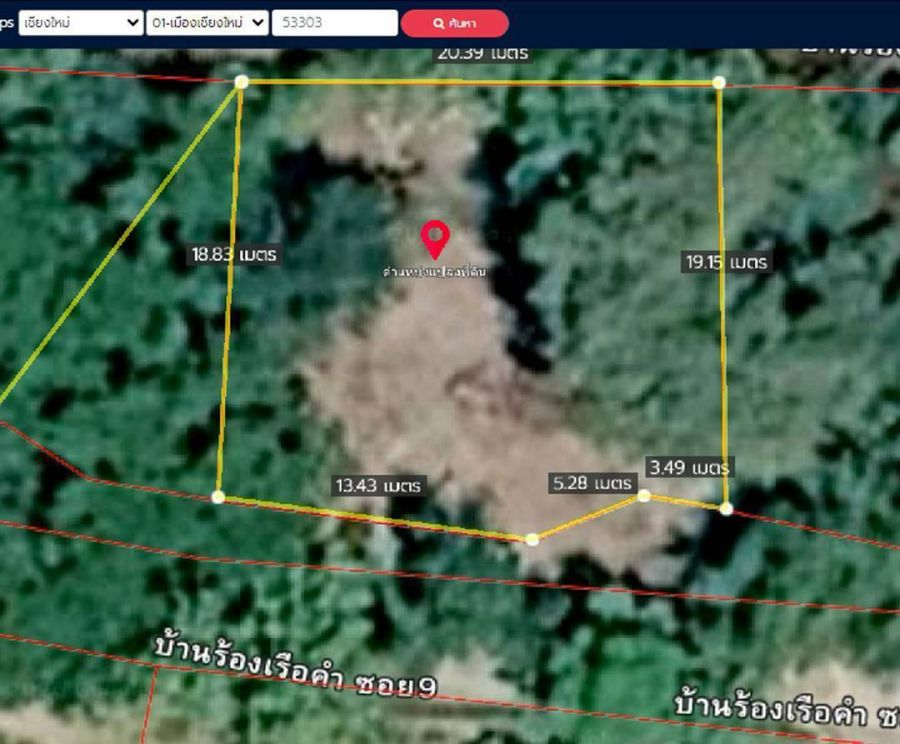Click the 5.28 เมตร measurement label
The width and height of the screenshot is (900, 744).
click(592, 483)
